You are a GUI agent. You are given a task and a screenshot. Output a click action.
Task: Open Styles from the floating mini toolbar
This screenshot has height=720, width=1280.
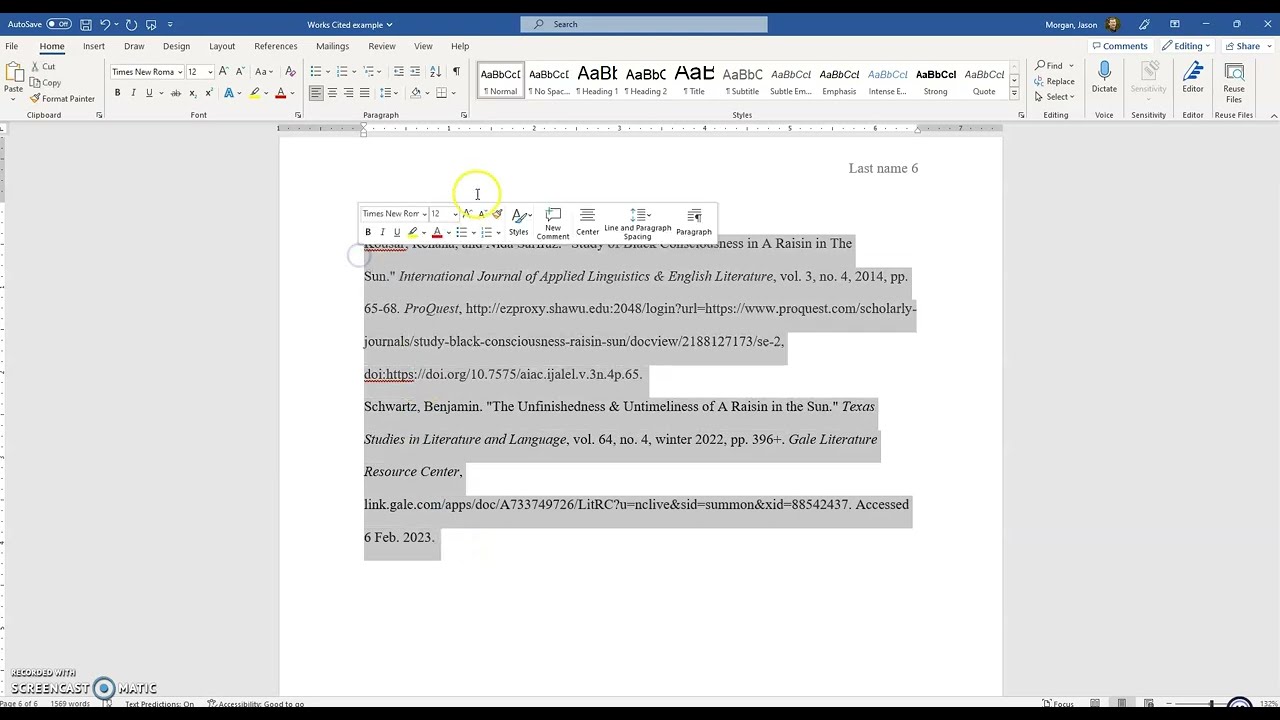click(x=519, y=222)
